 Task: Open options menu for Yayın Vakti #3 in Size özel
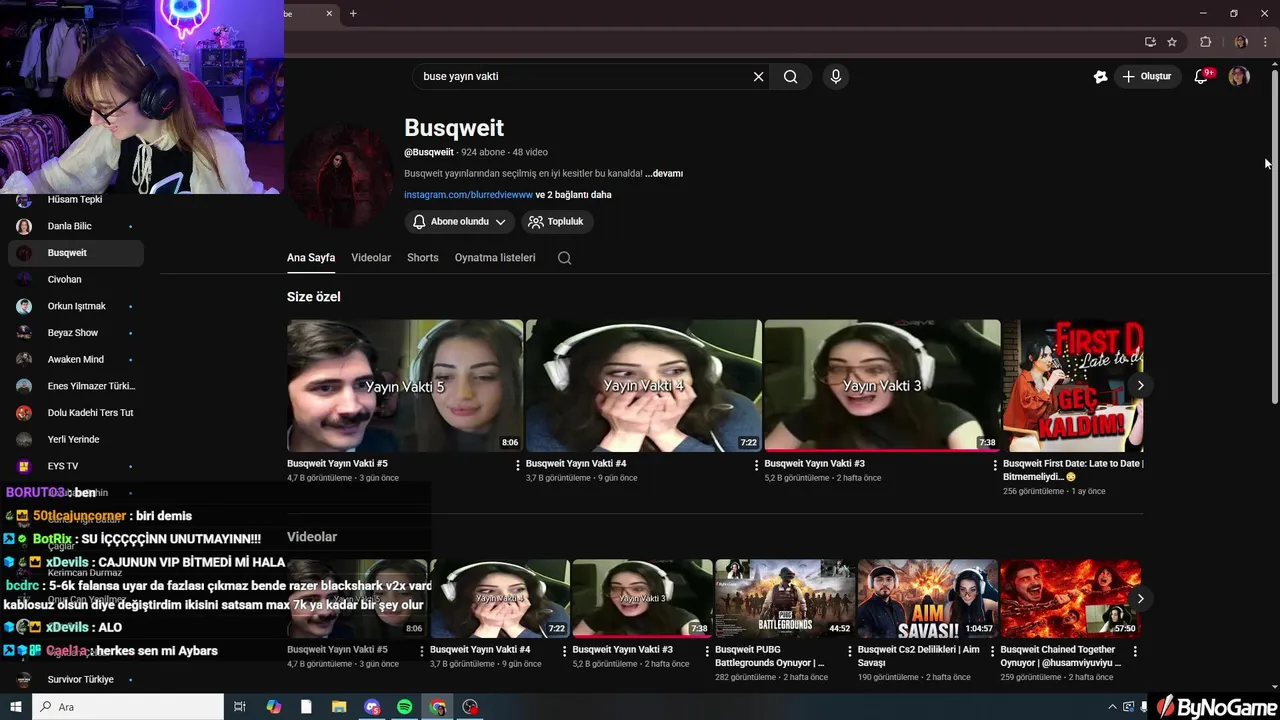995,465
